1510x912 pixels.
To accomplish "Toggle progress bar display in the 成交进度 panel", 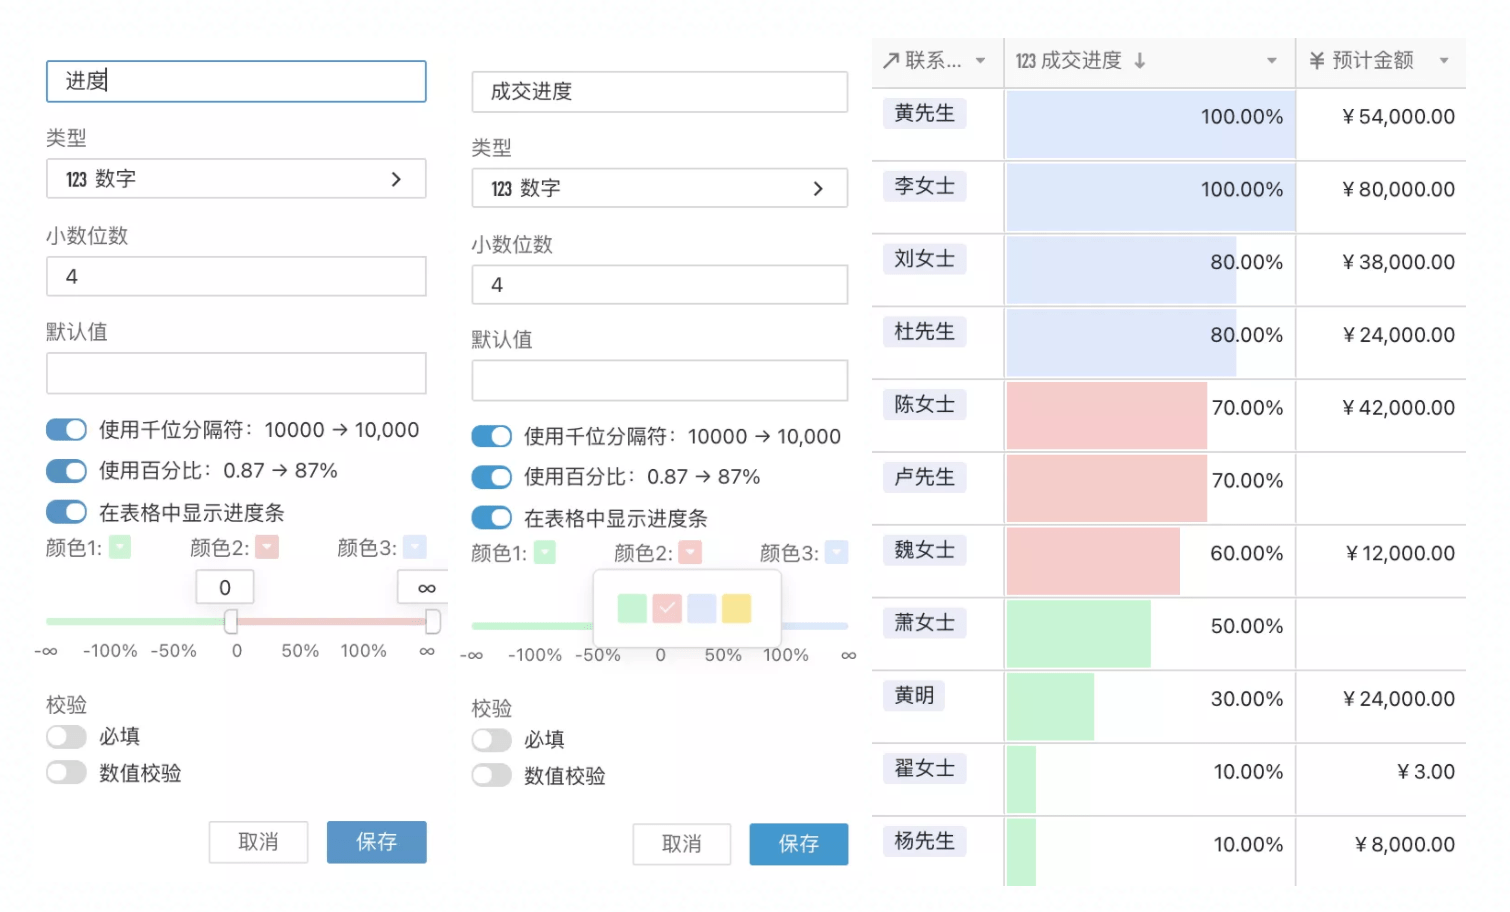I will pos(491,518).
